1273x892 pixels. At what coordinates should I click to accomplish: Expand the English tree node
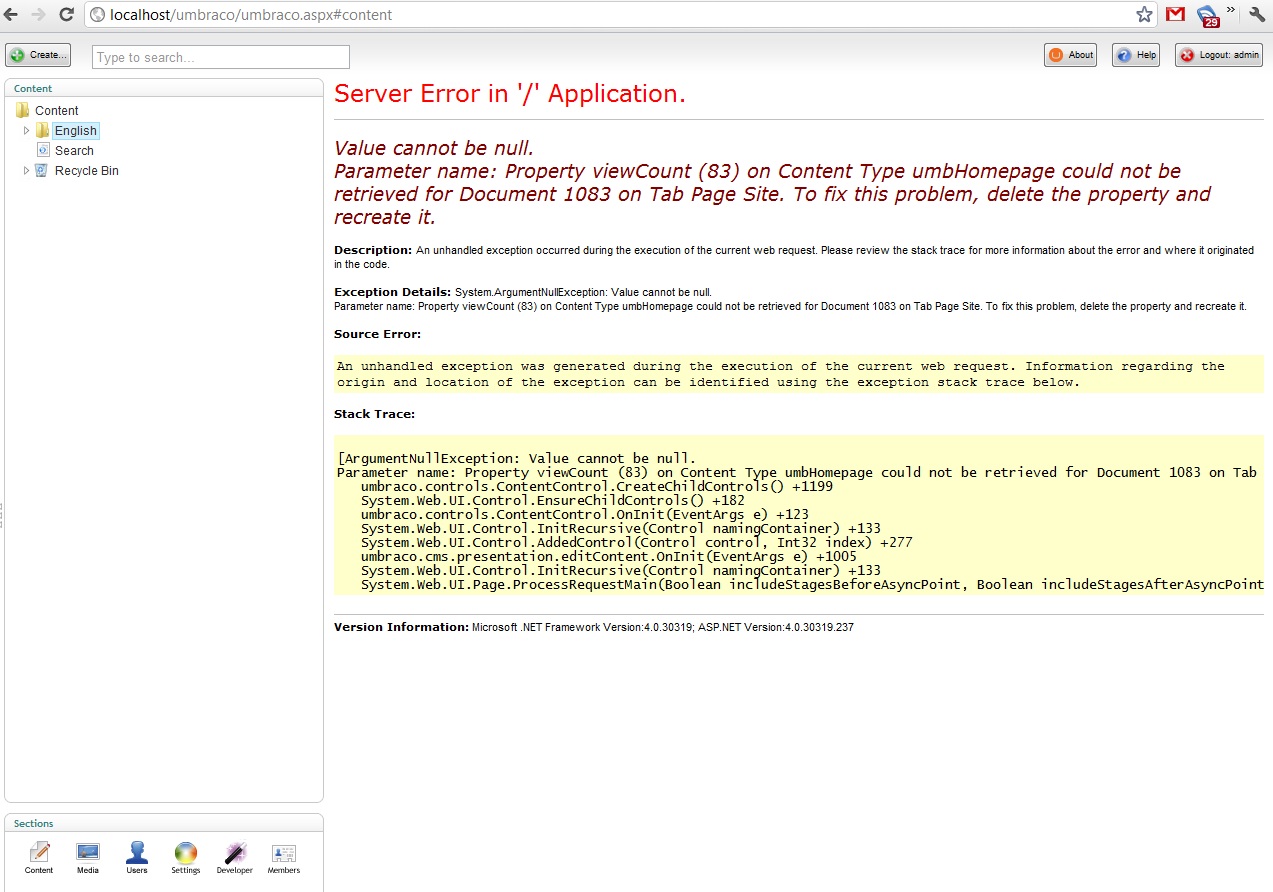(x=27, y=130)
